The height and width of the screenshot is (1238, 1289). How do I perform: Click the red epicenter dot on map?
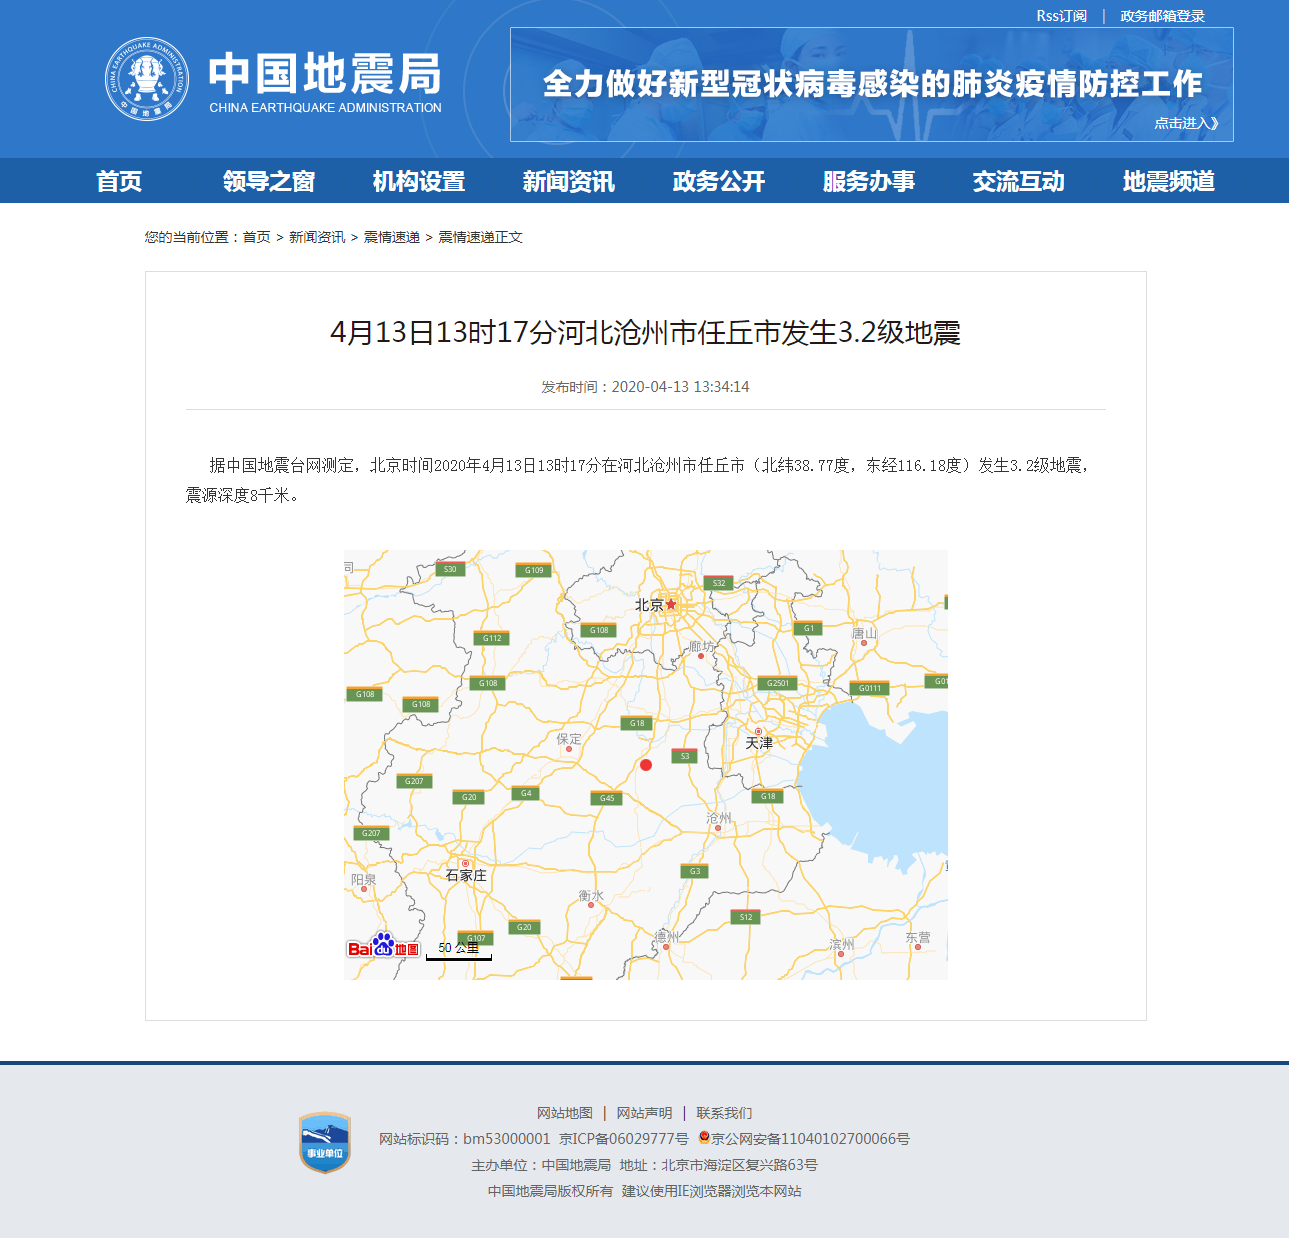(x=646, y=765)
